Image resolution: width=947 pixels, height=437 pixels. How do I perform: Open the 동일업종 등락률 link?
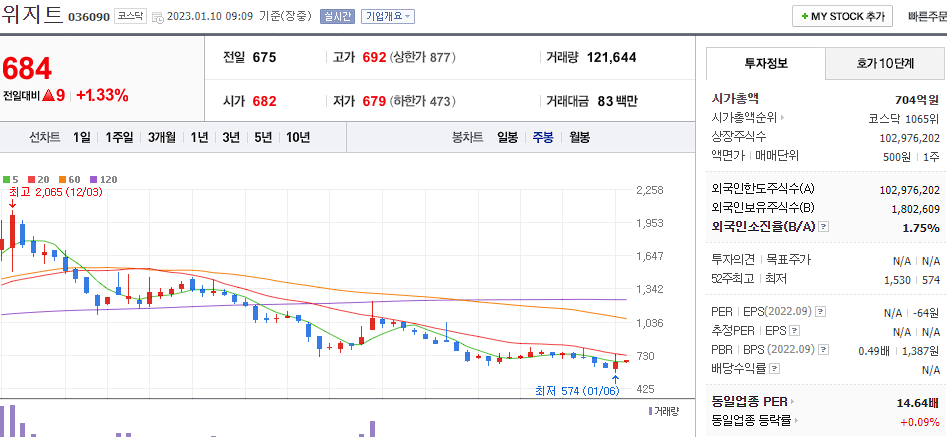tap(756, 420)
